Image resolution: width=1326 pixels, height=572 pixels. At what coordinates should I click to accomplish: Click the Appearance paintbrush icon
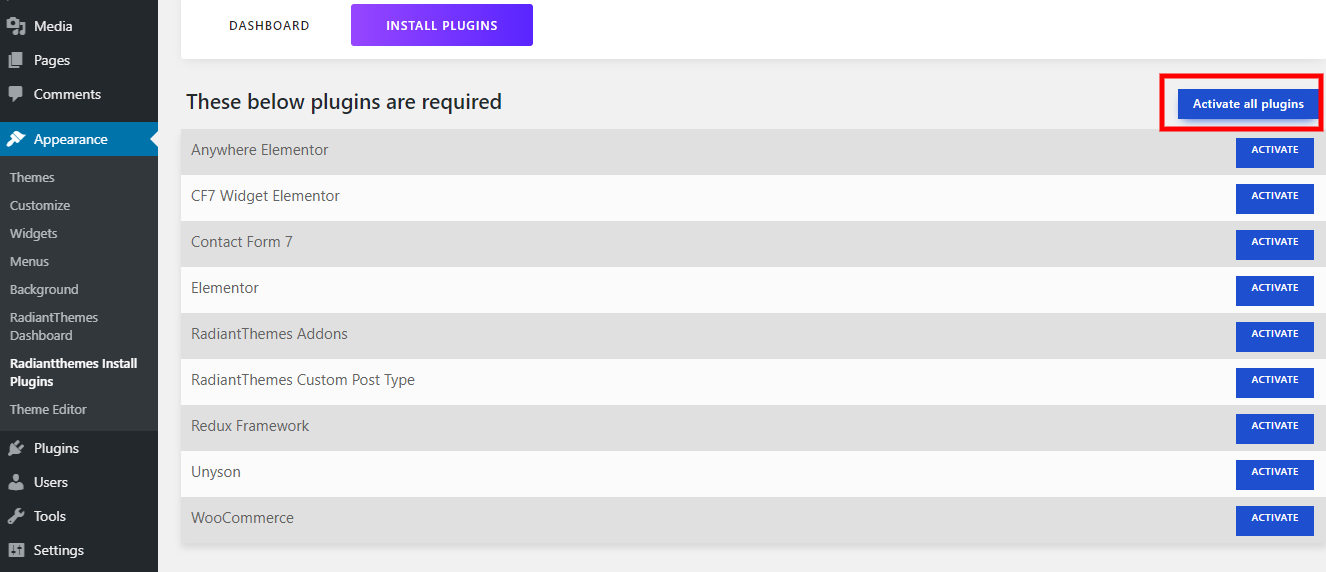[x=16, y=139]
